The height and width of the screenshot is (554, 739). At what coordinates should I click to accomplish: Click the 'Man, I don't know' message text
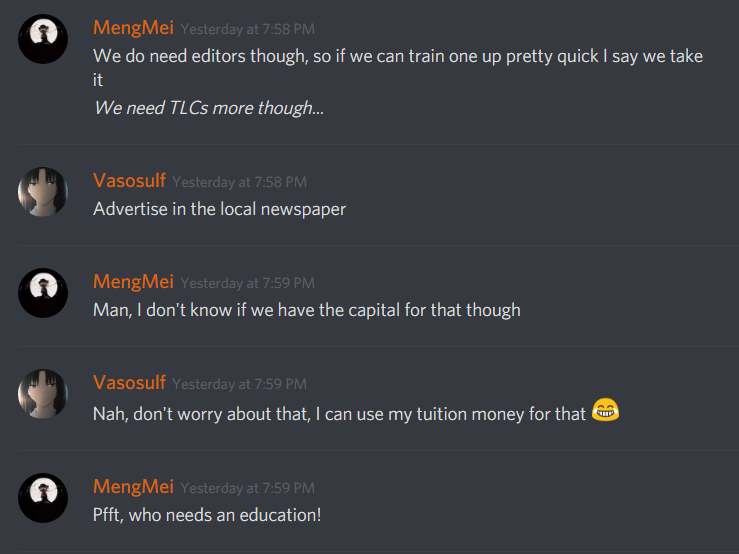(x=307, y=310)
